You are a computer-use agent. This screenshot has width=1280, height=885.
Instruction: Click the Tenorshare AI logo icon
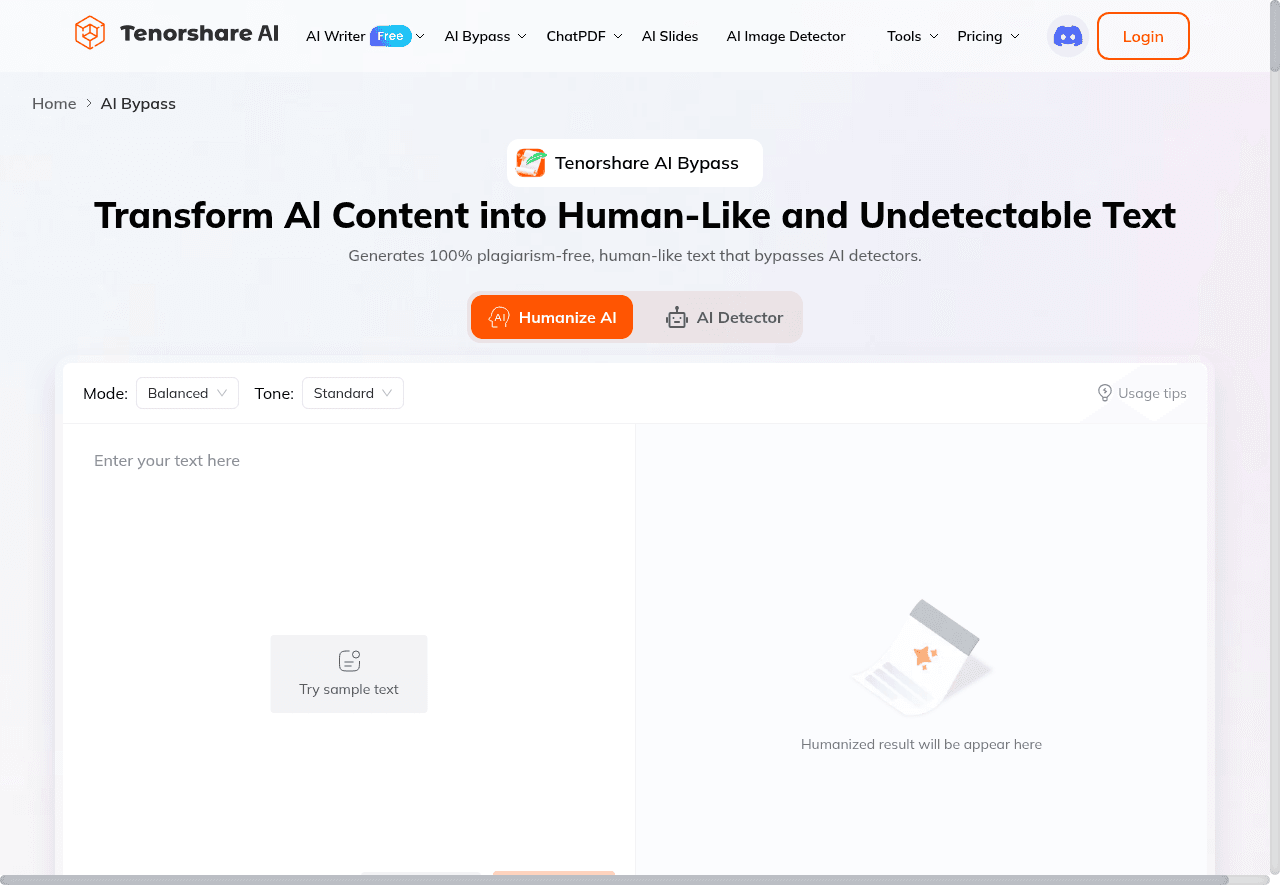tap(90, 34)
